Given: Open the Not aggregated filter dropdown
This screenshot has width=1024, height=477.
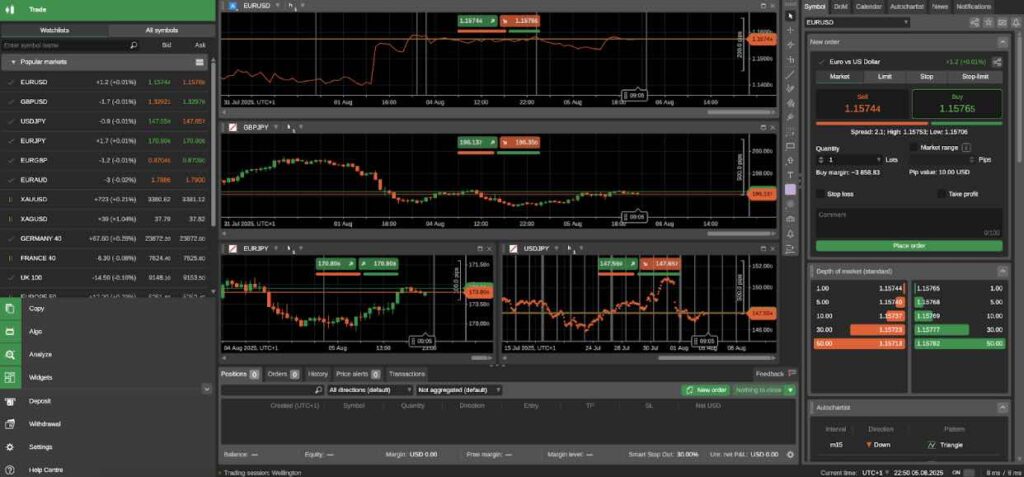Looking at the screenshot, I should (458, 390).
